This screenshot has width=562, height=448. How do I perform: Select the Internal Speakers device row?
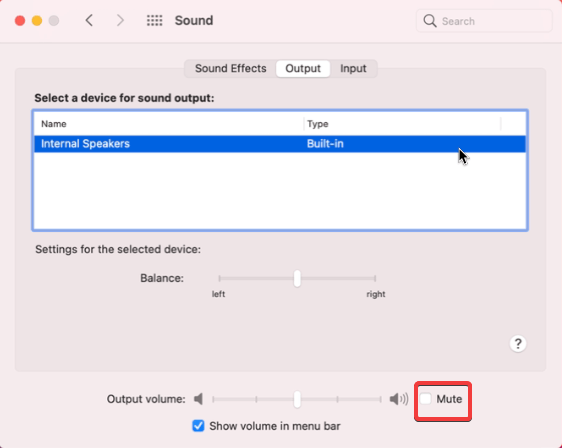pyautogui.click(x=280, y=144)
